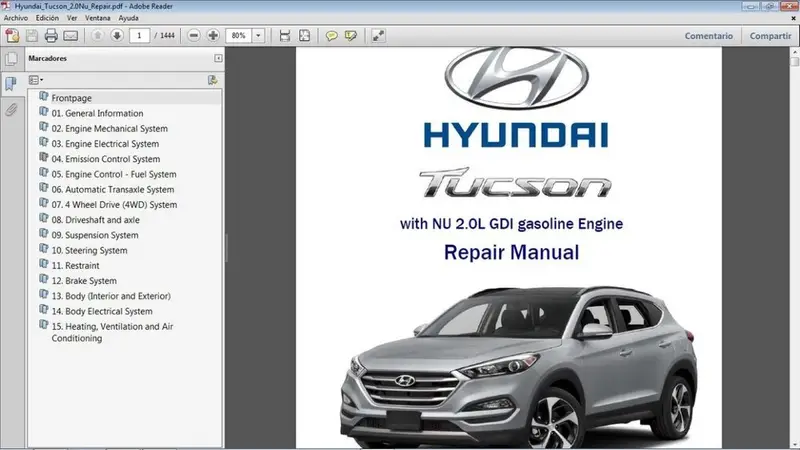Viewport: 800px width, 450px height.
Task: Open bookmark 09. Suspension System
Action: pos(95,236)
